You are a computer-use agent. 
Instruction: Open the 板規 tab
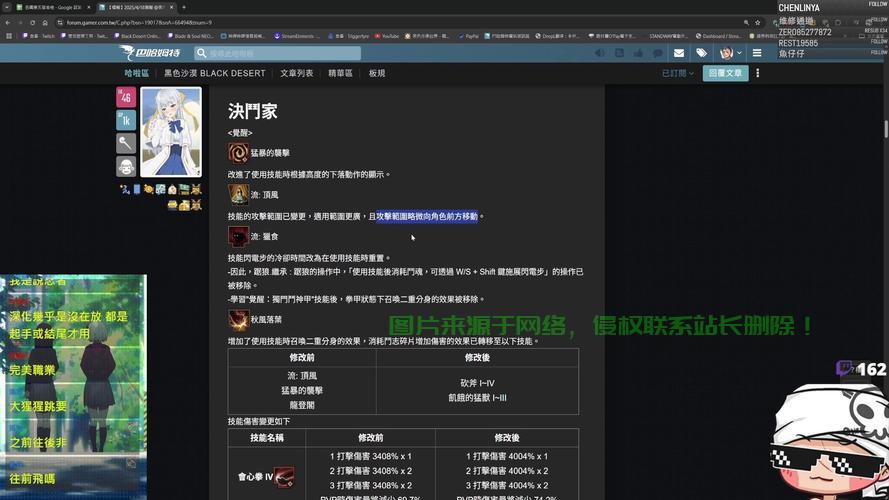(x=377, y=73)
